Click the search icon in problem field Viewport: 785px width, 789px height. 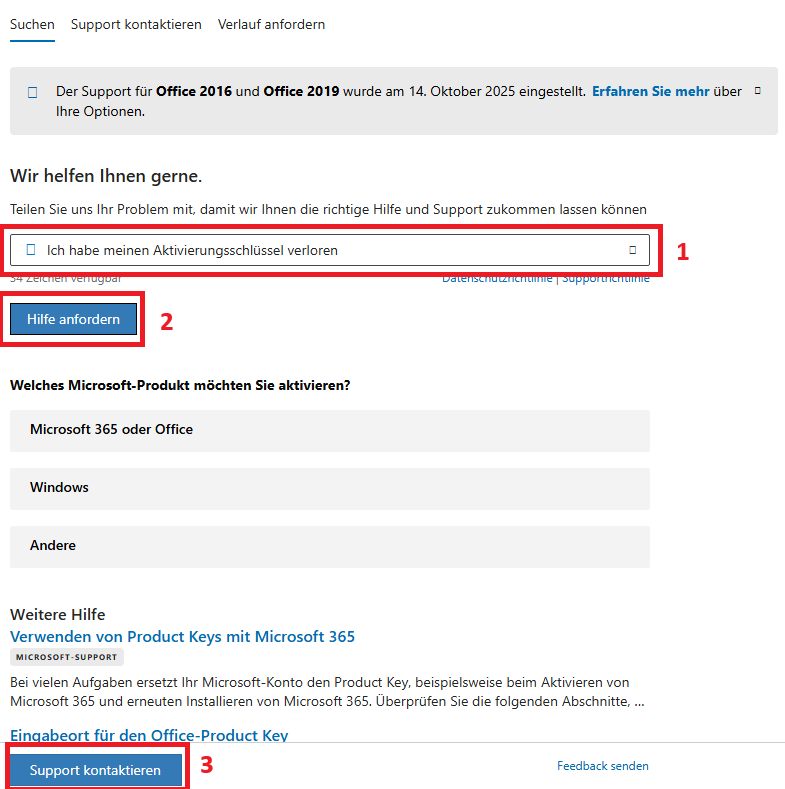click(x=31, y=250)
